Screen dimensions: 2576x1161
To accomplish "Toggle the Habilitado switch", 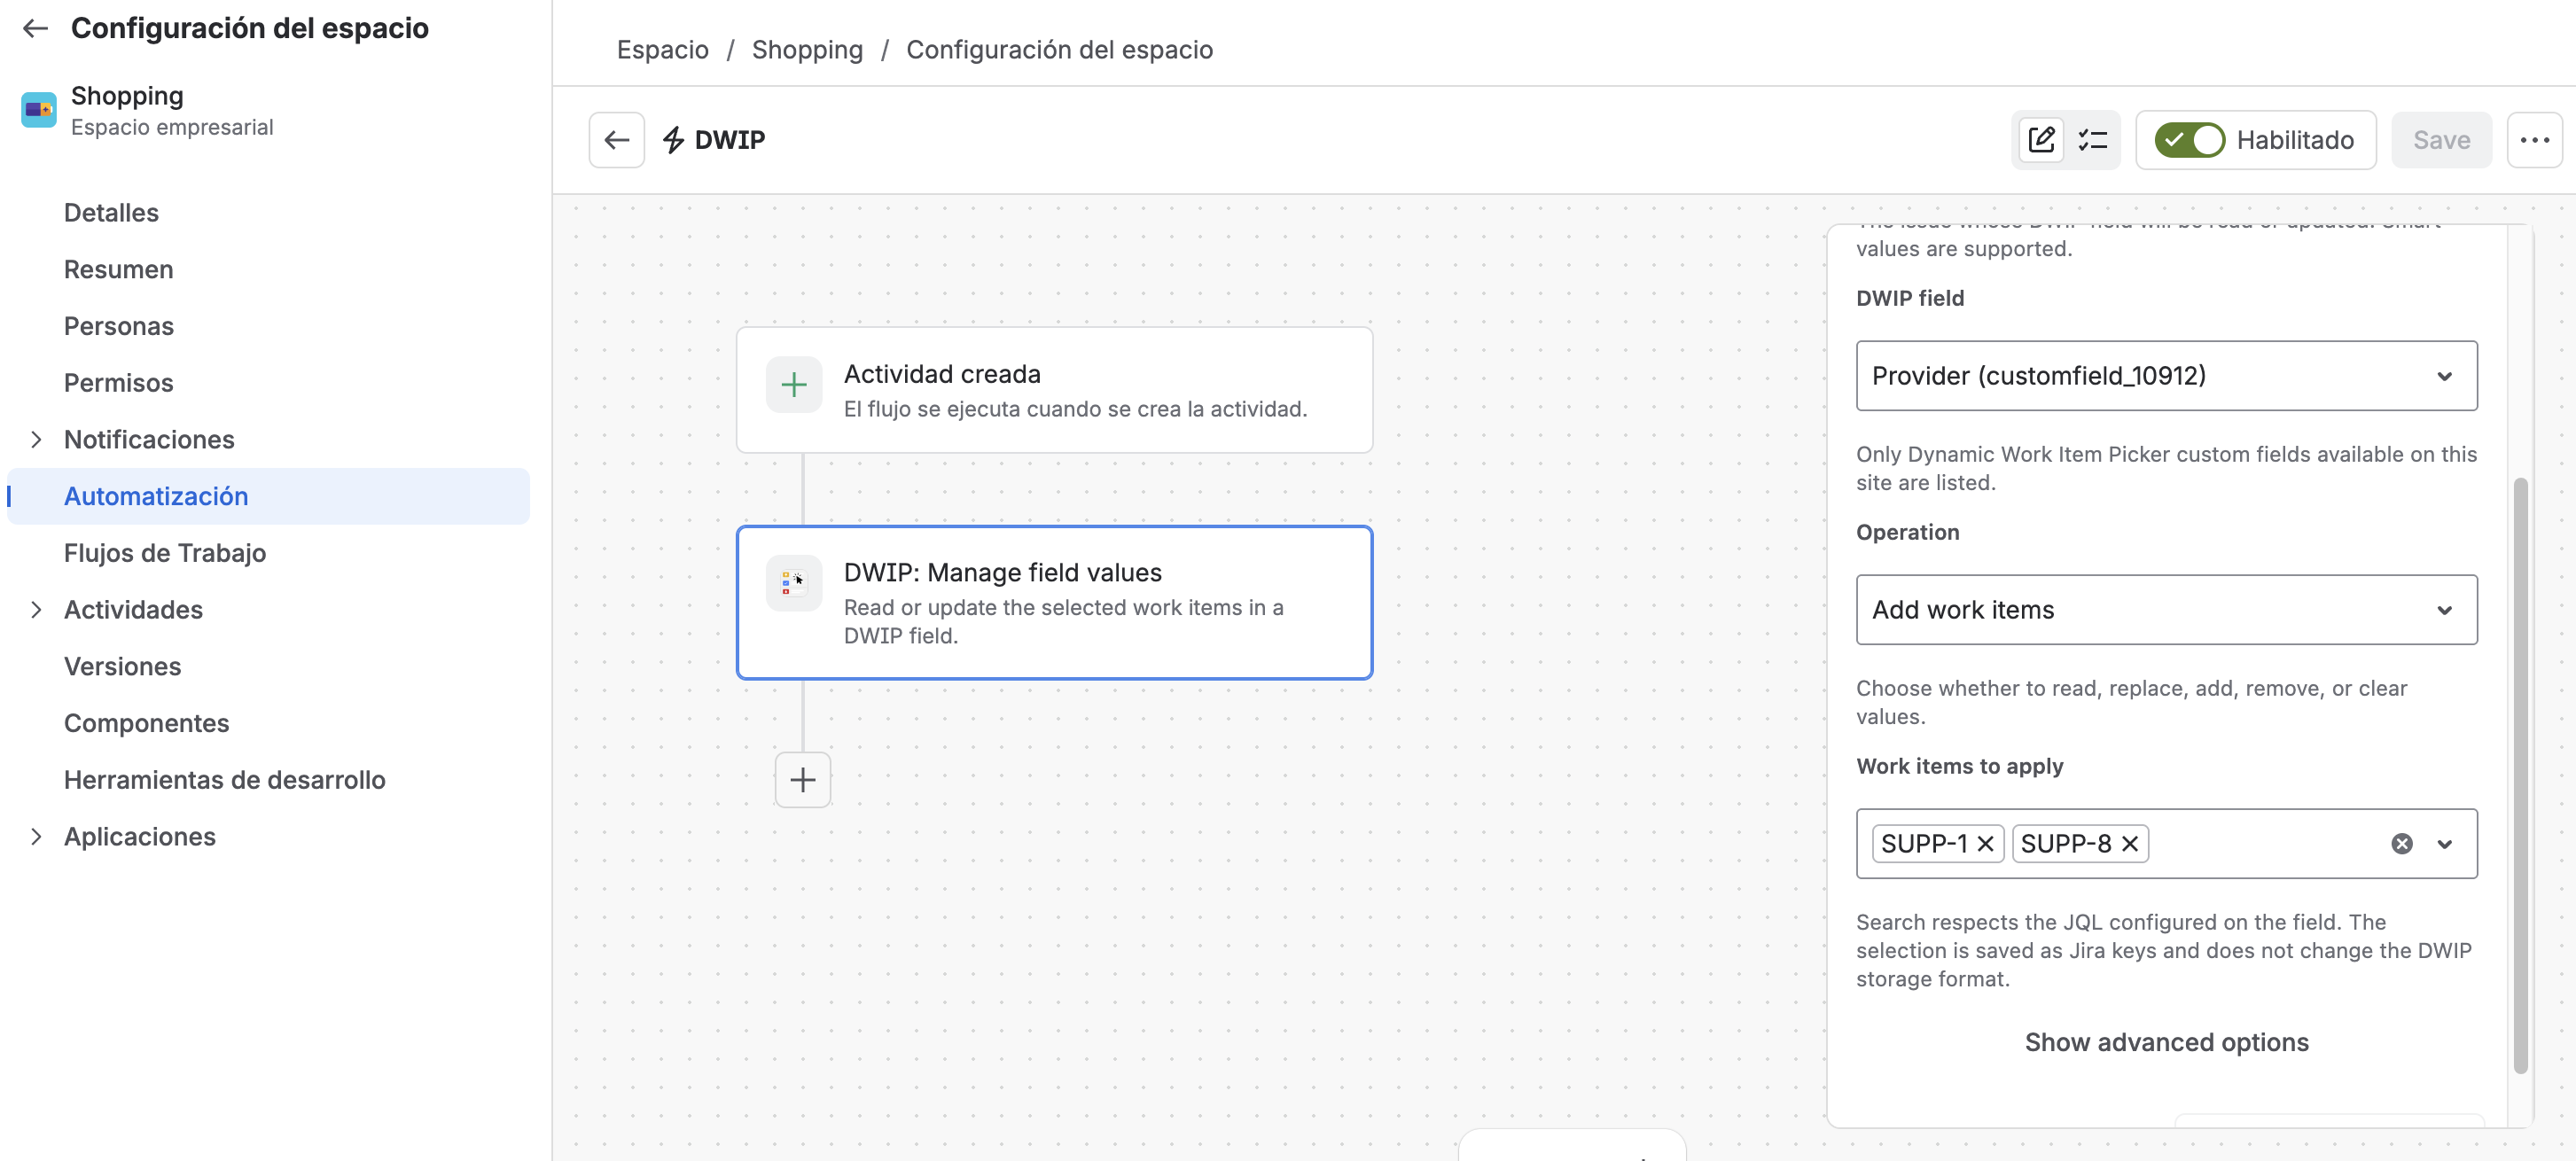I will [x=2189, y=140].
